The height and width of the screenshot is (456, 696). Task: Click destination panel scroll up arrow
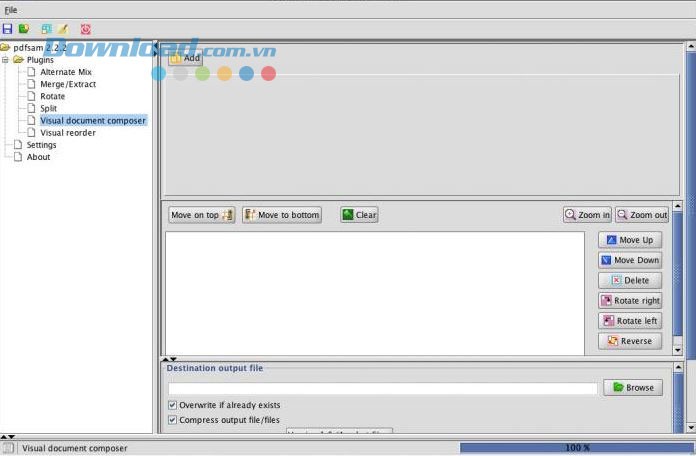[678, 368]
